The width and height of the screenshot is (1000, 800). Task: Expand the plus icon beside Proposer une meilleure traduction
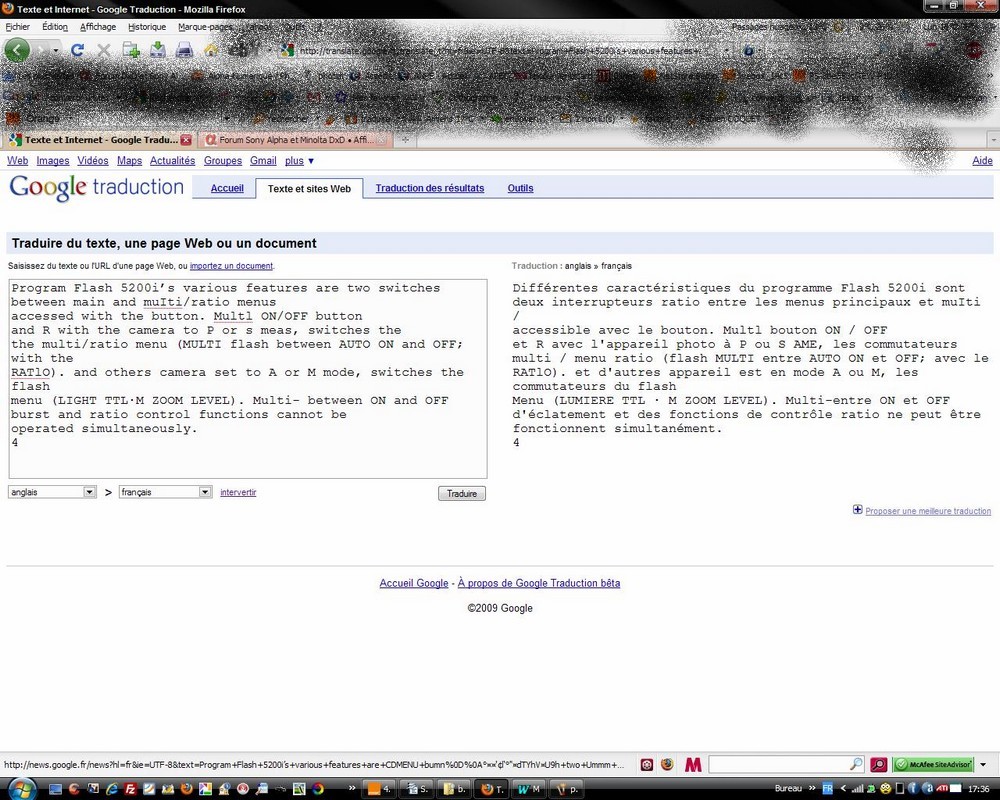[x=858, y=510]
